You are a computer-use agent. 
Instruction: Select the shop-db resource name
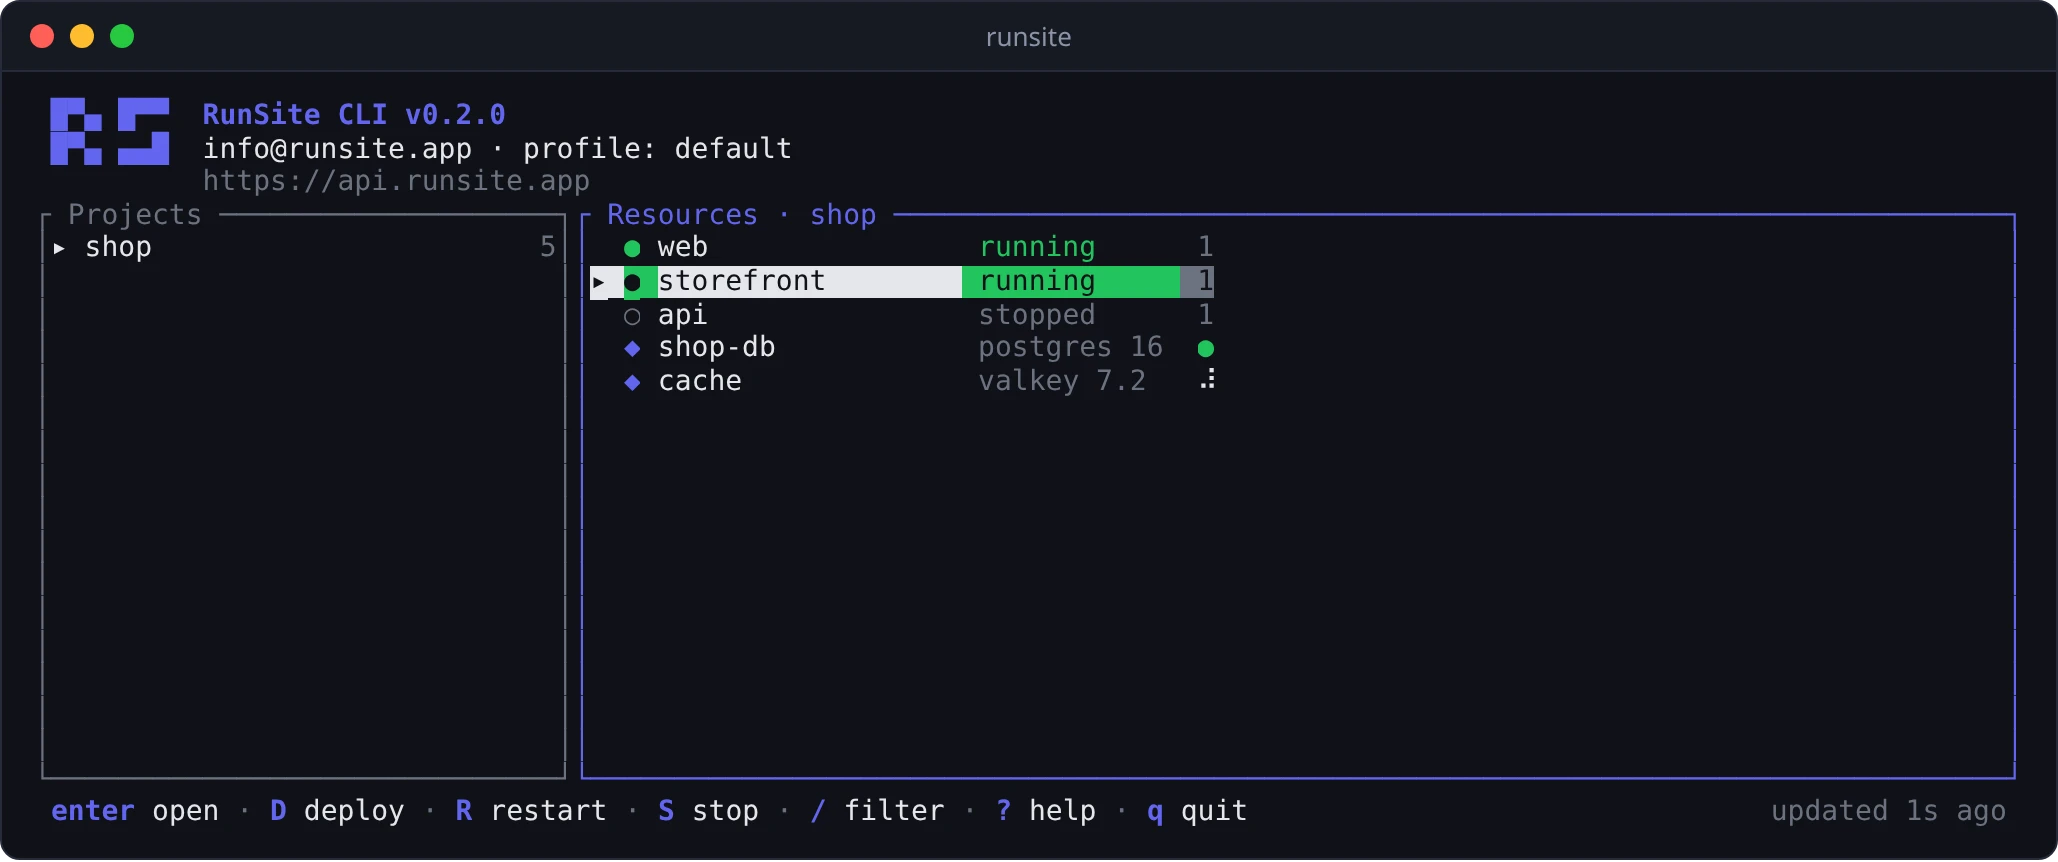click(716, 347)
